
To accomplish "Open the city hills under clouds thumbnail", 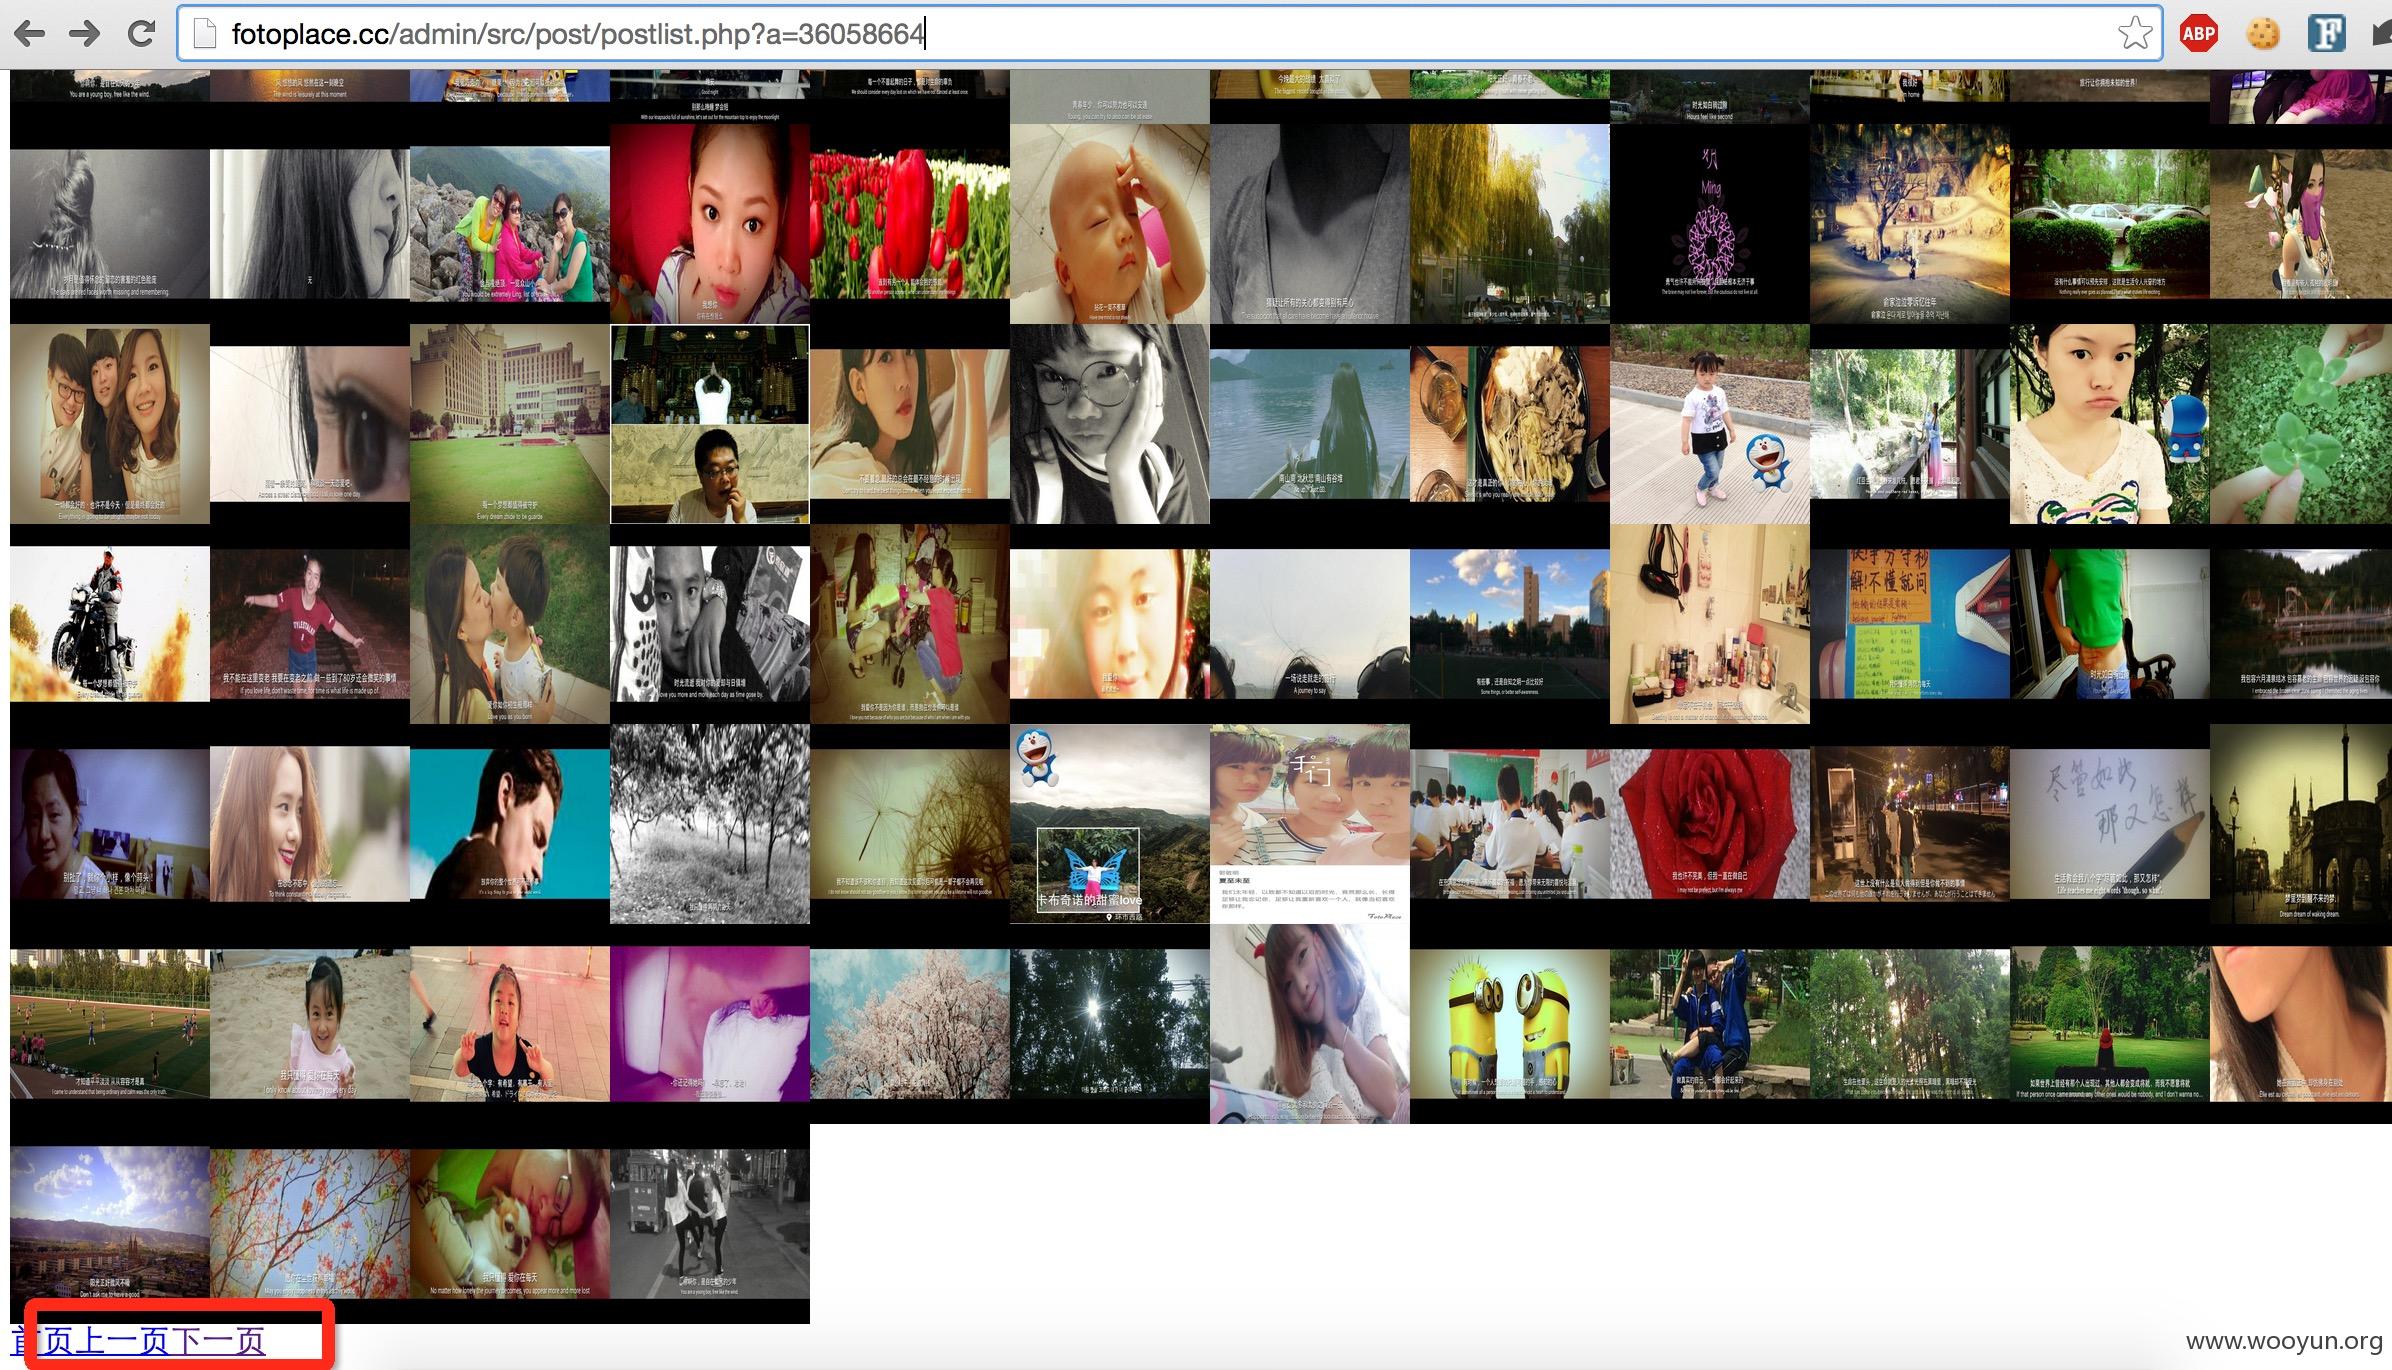I will click(x=110, y=1224).
